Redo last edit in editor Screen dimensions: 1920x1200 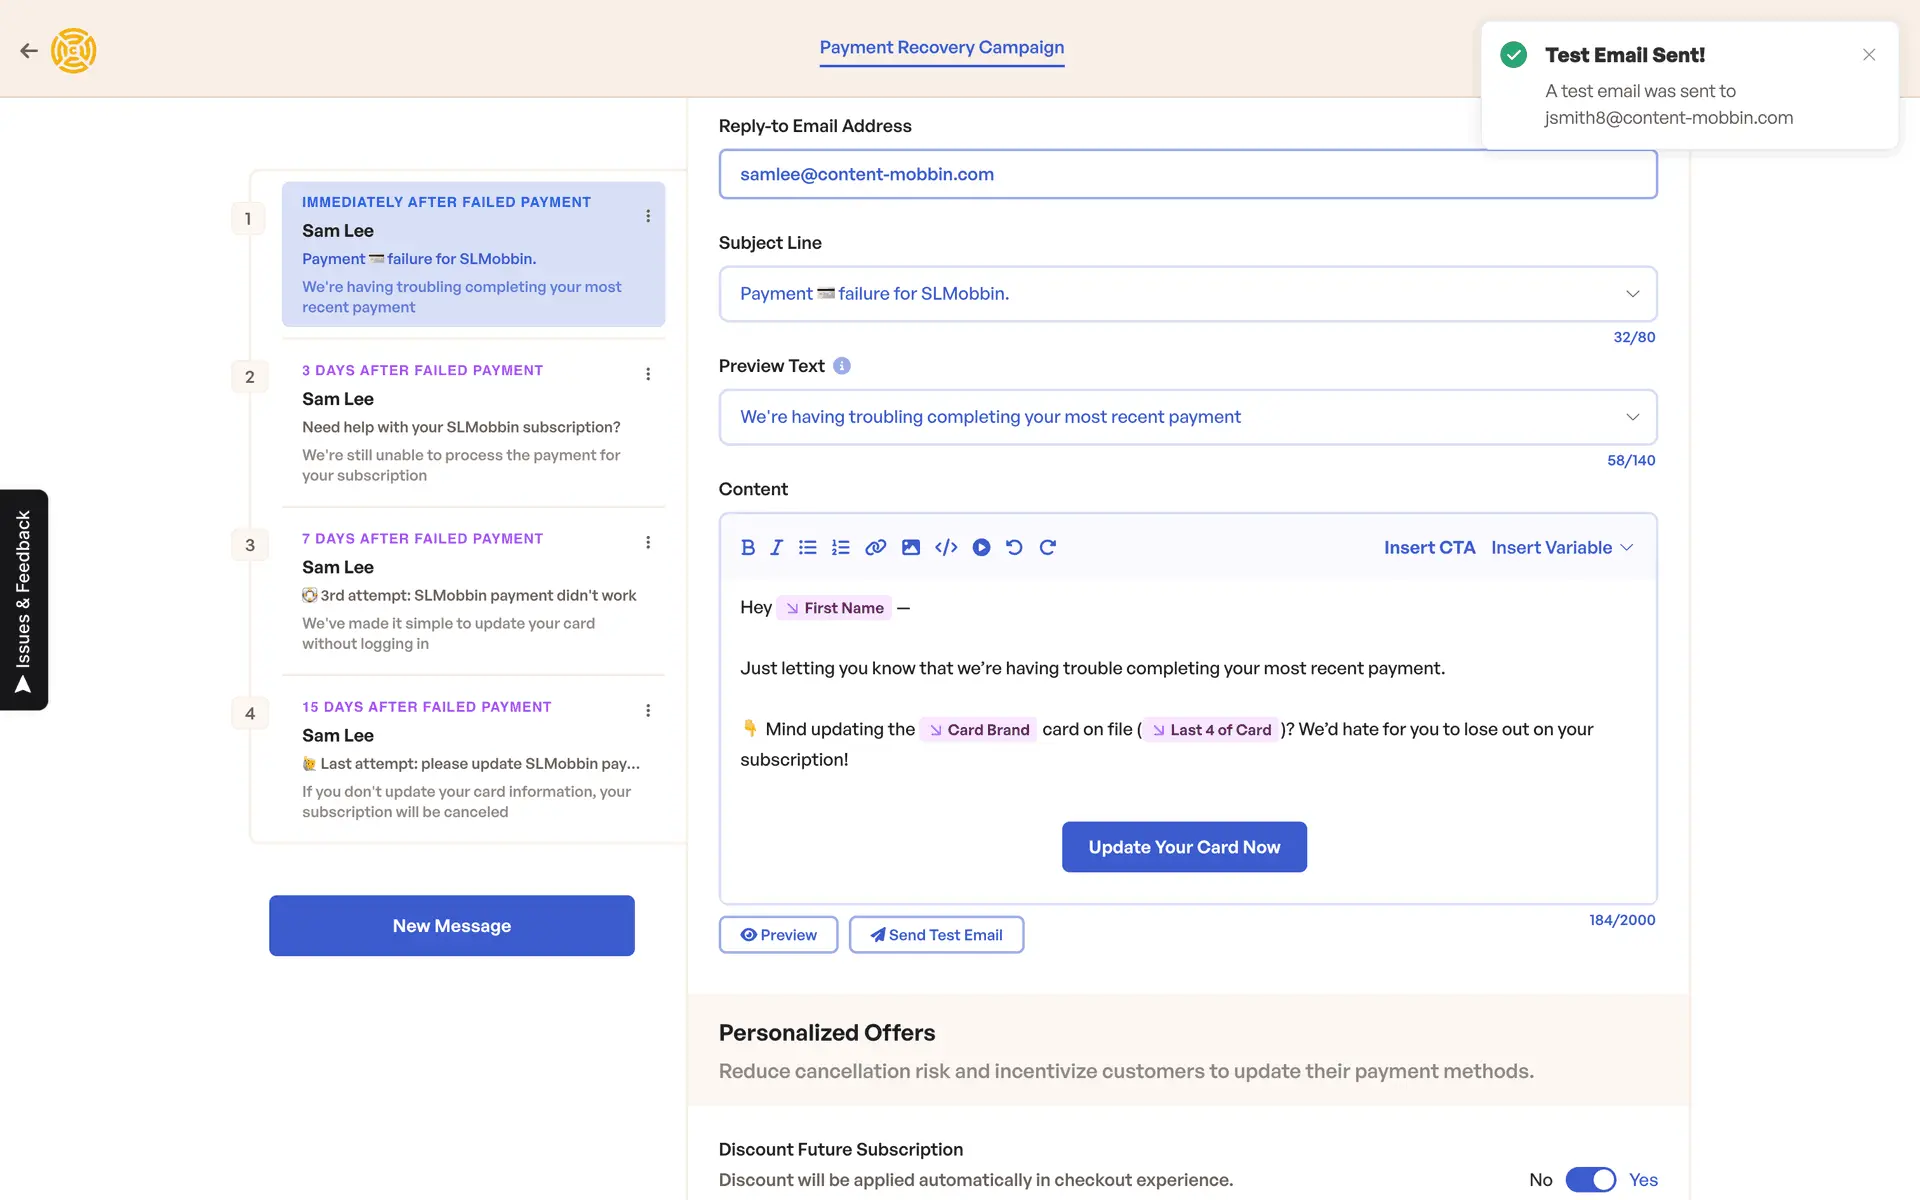[1047, 547]
